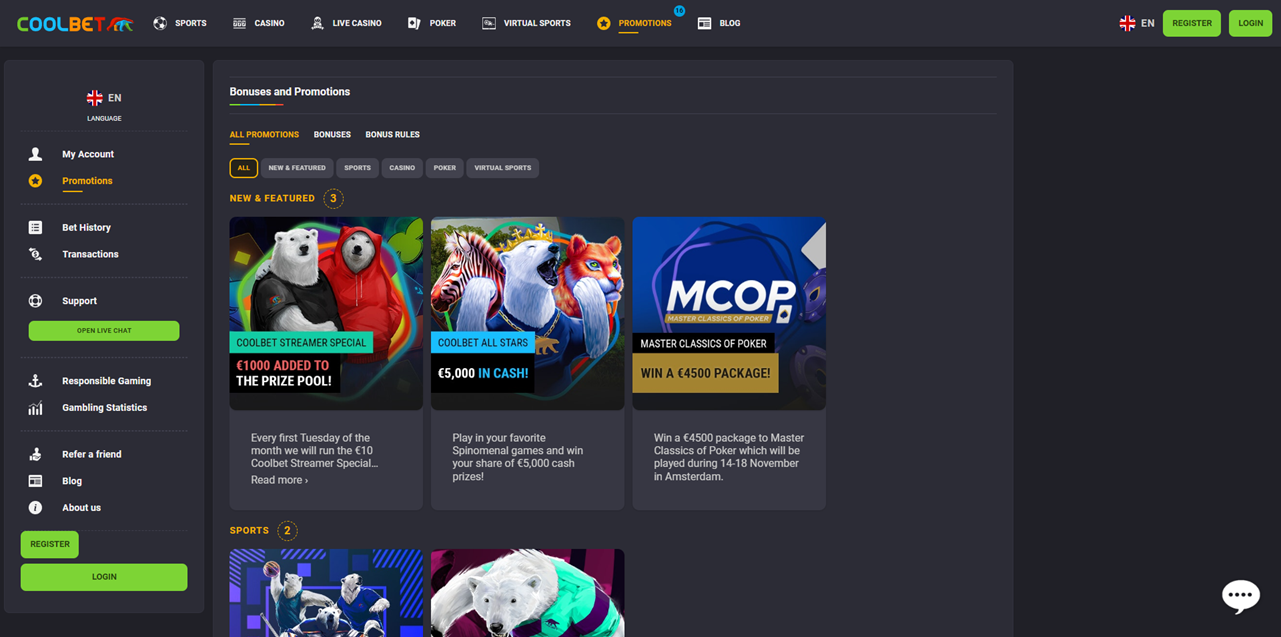Click the Transactions coins icon in sidebar
Image resolution: width=1281 pixels, height=637 pixels.
click(35, 254)
